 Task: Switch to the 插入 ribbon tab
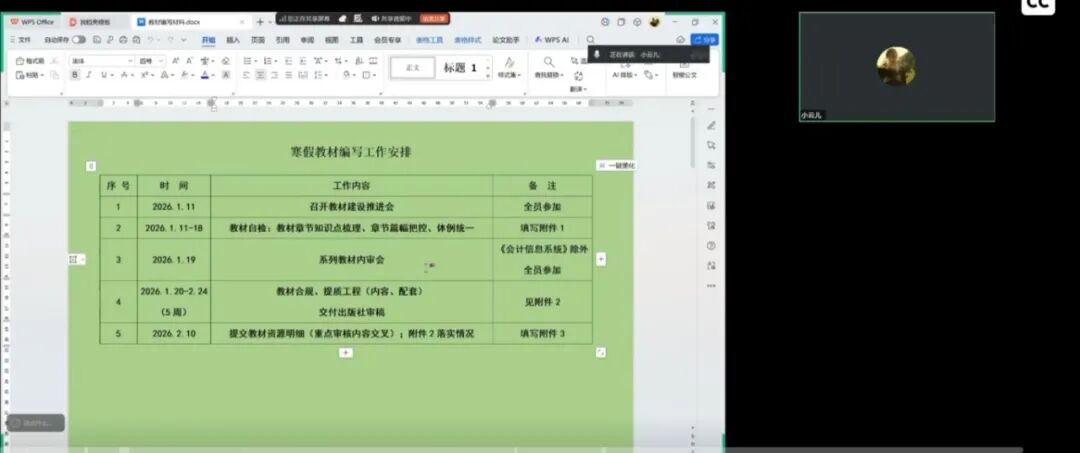233,40
